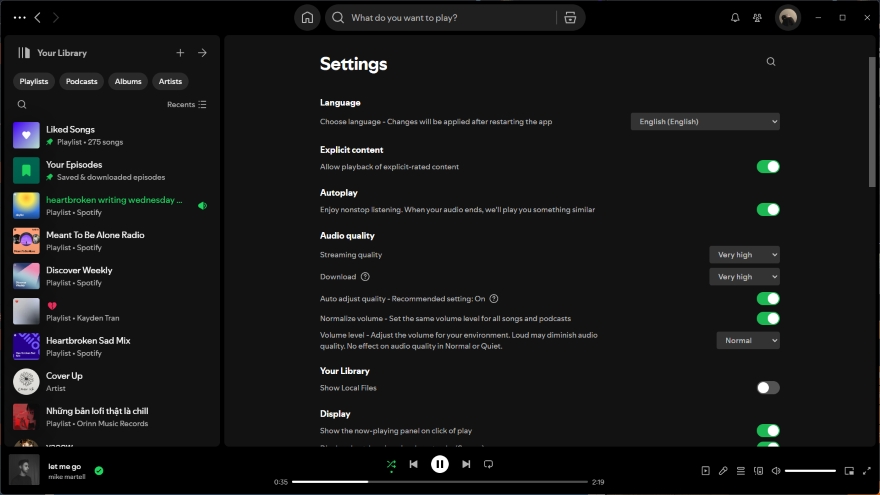
Task: Turn off Autoplay toggle
Action: 768,209
